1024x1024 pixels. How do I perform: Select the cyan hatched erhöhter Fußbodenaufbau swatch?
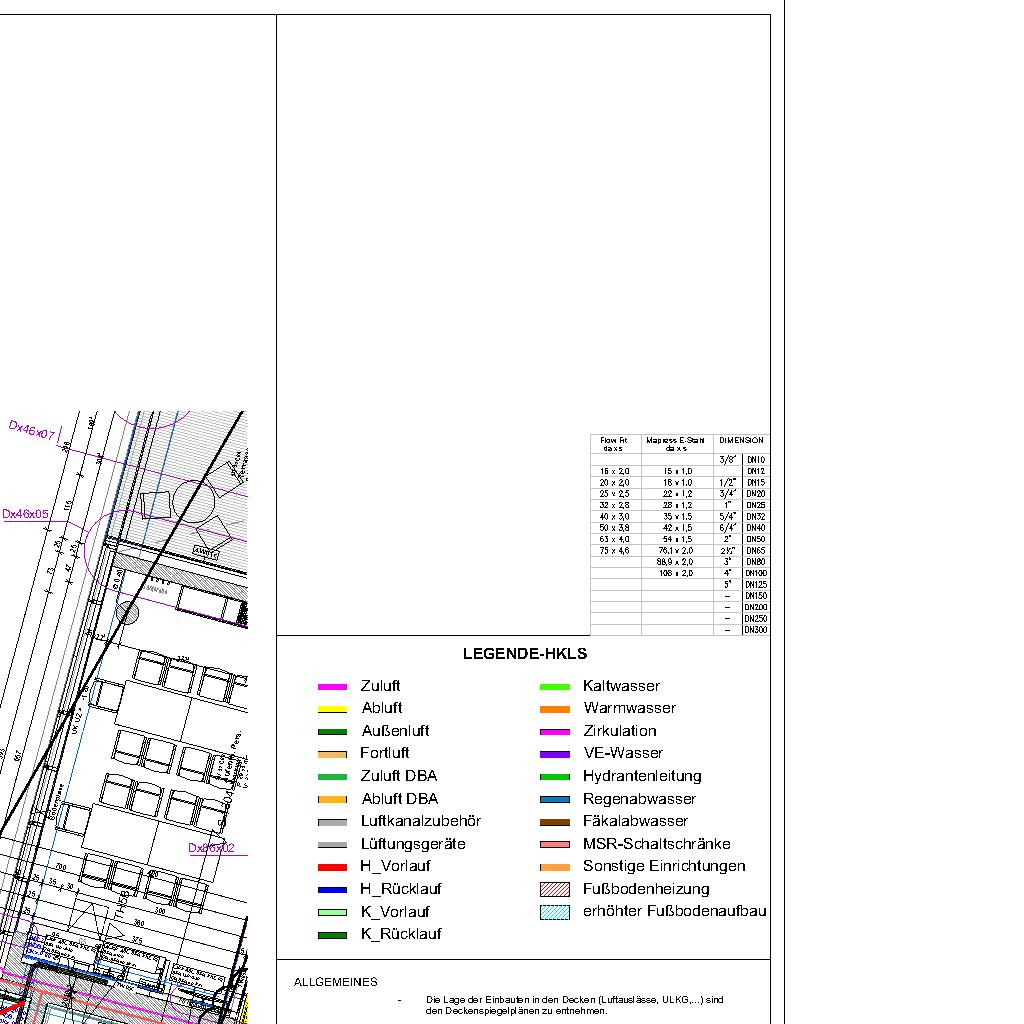pyautogui.click(x=555, y=912)
